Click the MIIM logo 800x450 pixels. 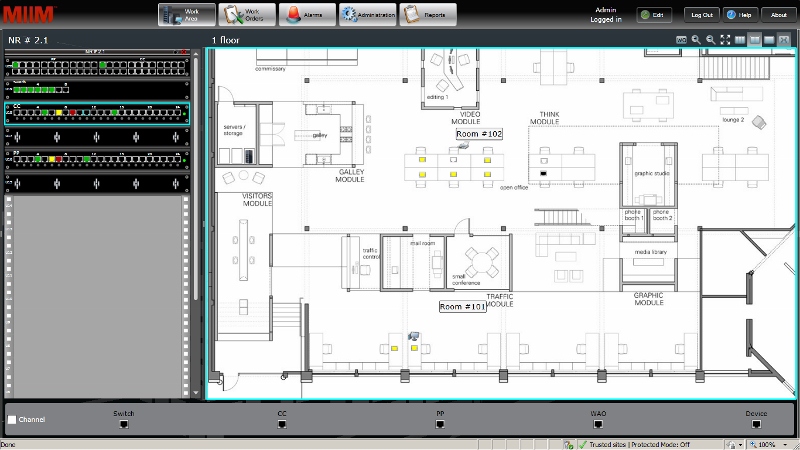pos(30,14)
